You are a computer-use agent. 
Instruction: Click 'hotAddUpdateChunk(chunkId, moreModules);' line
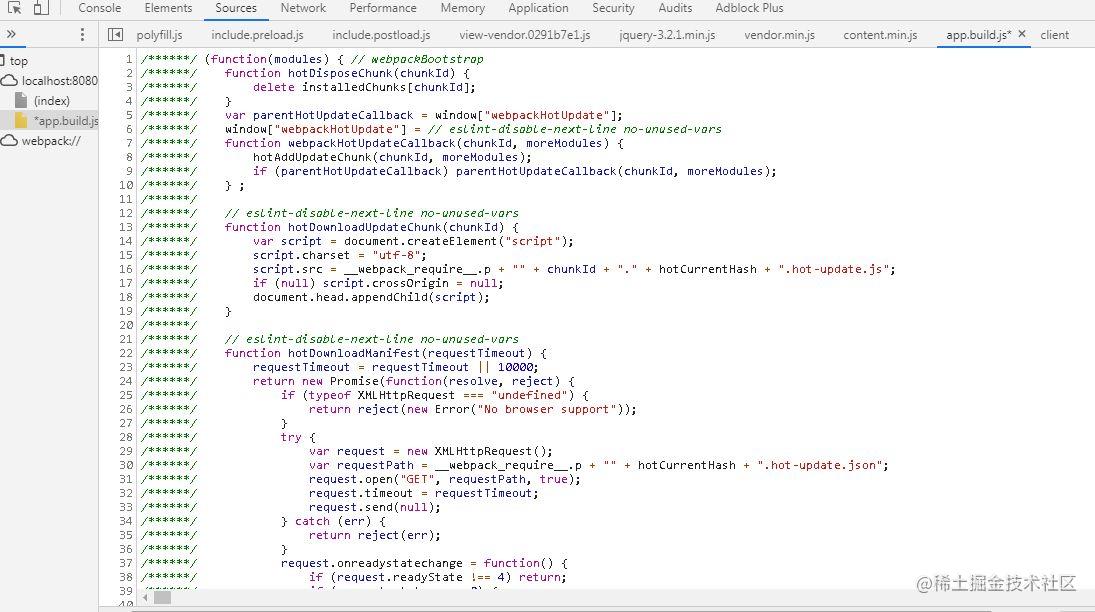click(392, 157)
